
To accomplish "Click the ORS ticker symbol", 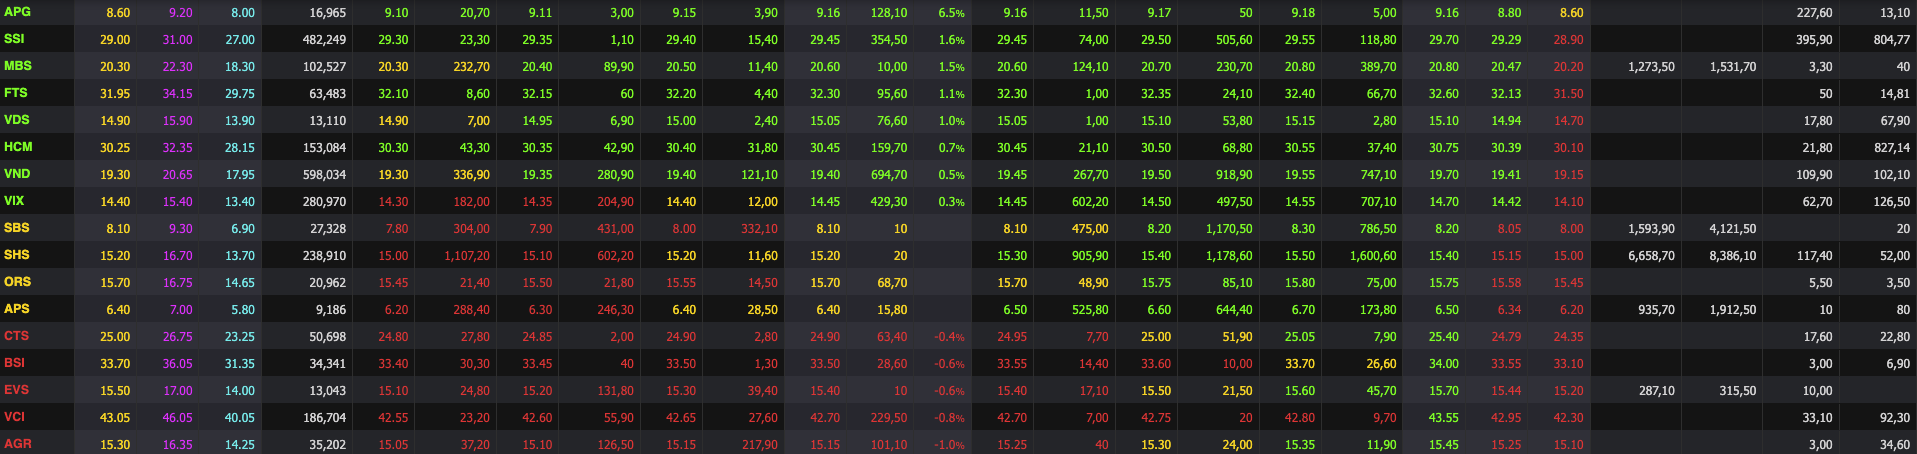I will (x=17, y=282).
